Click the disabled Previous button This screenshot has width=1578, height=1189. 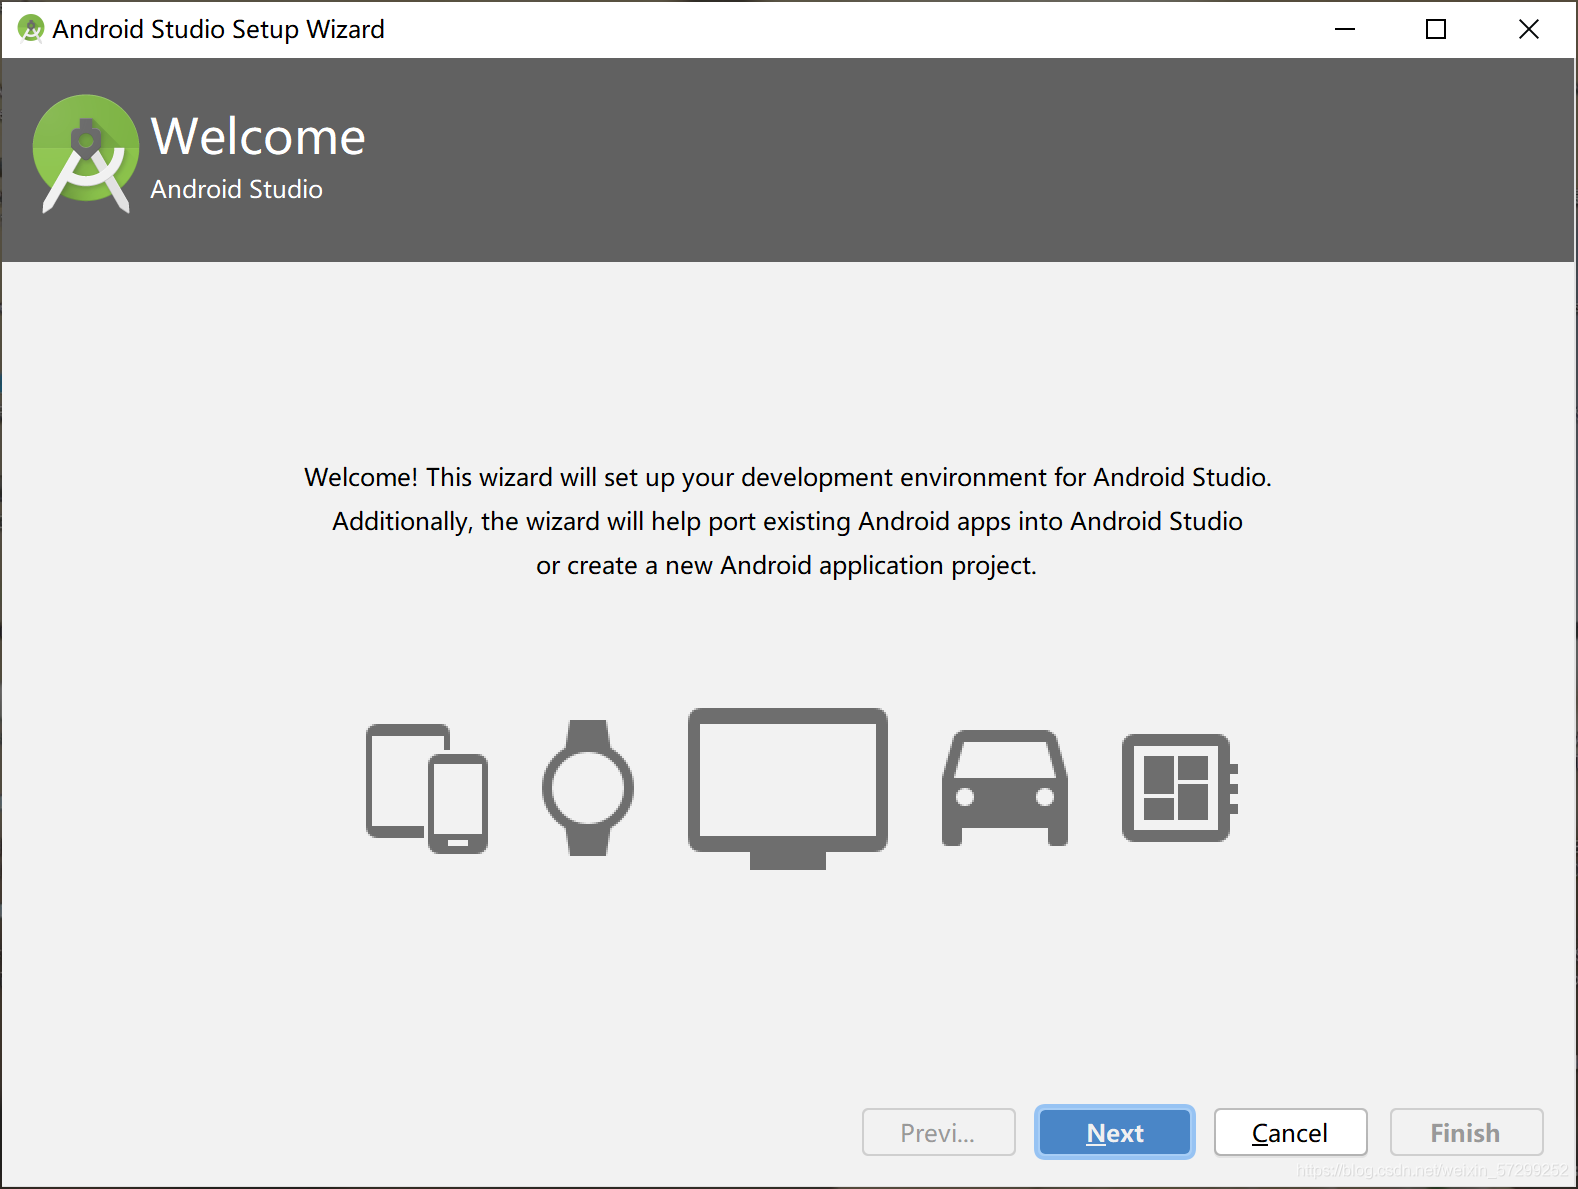coord(938,1132)
